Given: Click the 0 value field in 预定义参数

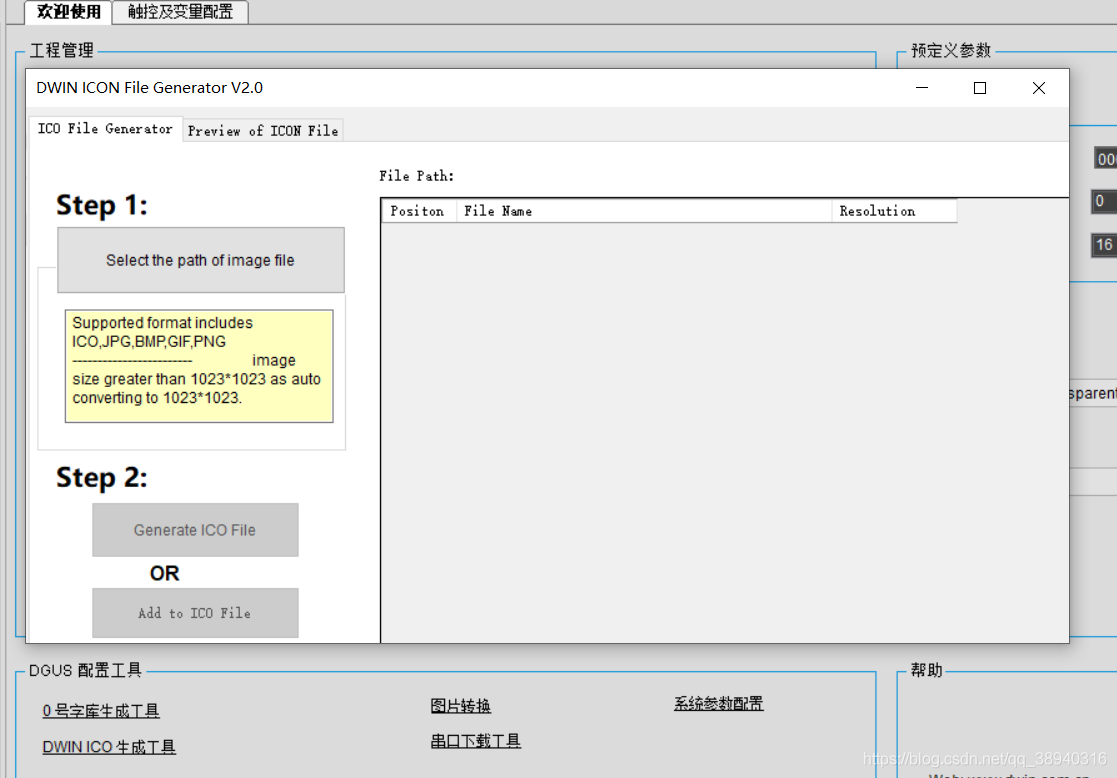Looking at the screenshot, I should (x=1104, y=202).
